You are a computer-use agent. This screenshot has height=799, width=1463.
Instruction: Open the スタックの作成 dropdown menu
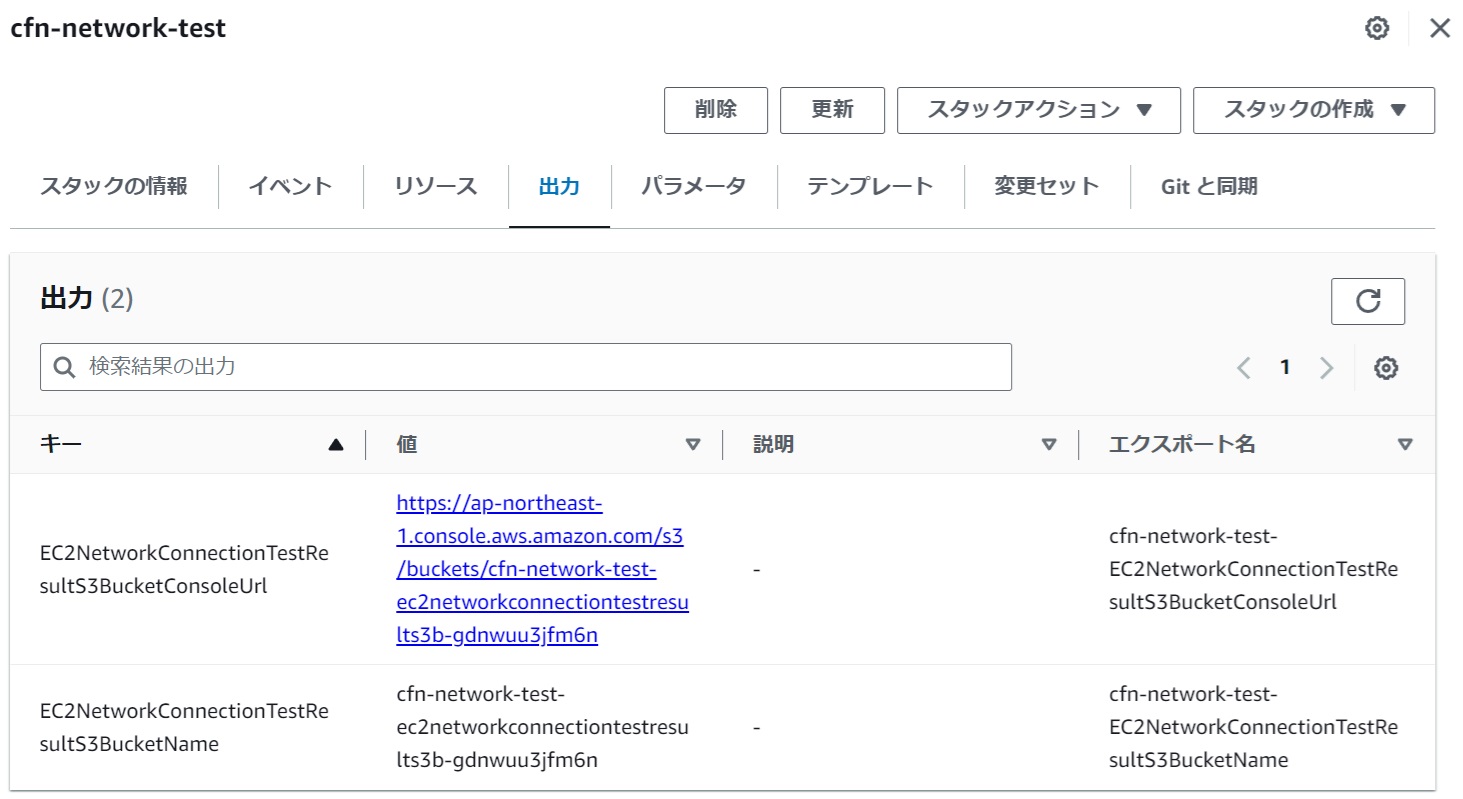[1313, 110]
